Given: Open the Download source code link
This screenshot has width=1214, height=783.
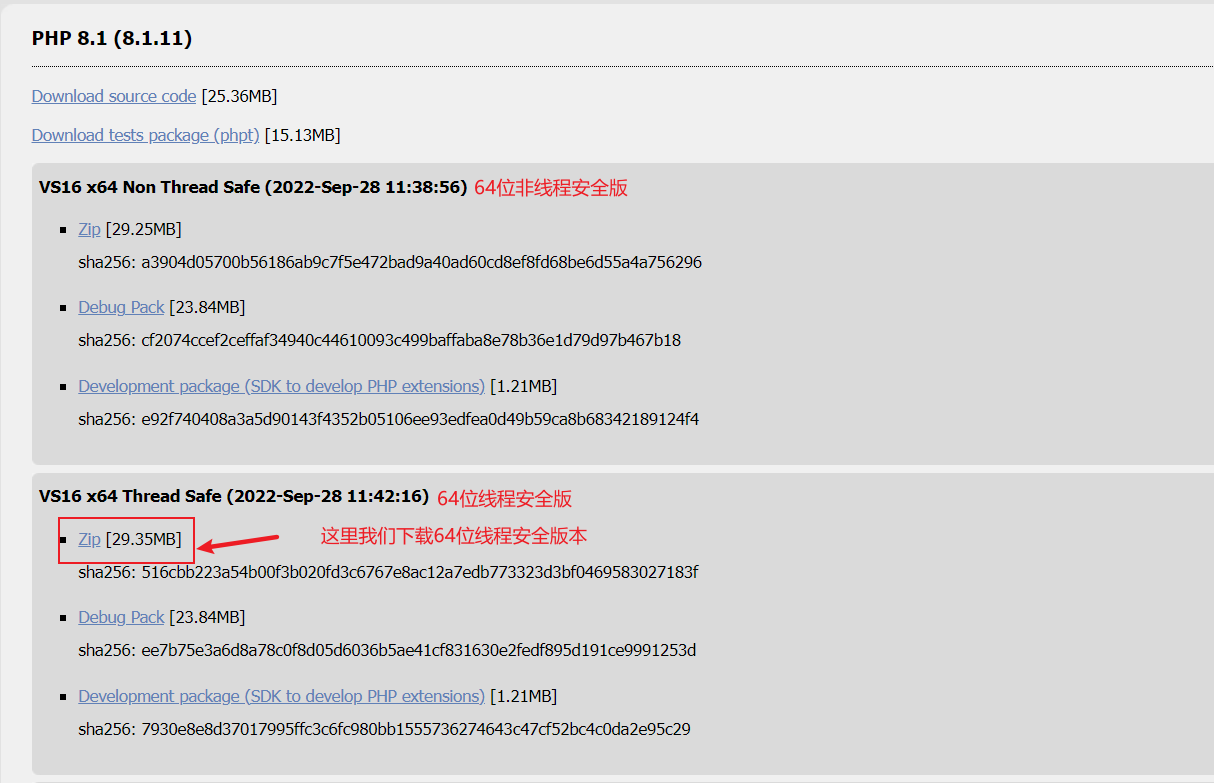Looking at the screenshot, I should click(x=114, y=96).
